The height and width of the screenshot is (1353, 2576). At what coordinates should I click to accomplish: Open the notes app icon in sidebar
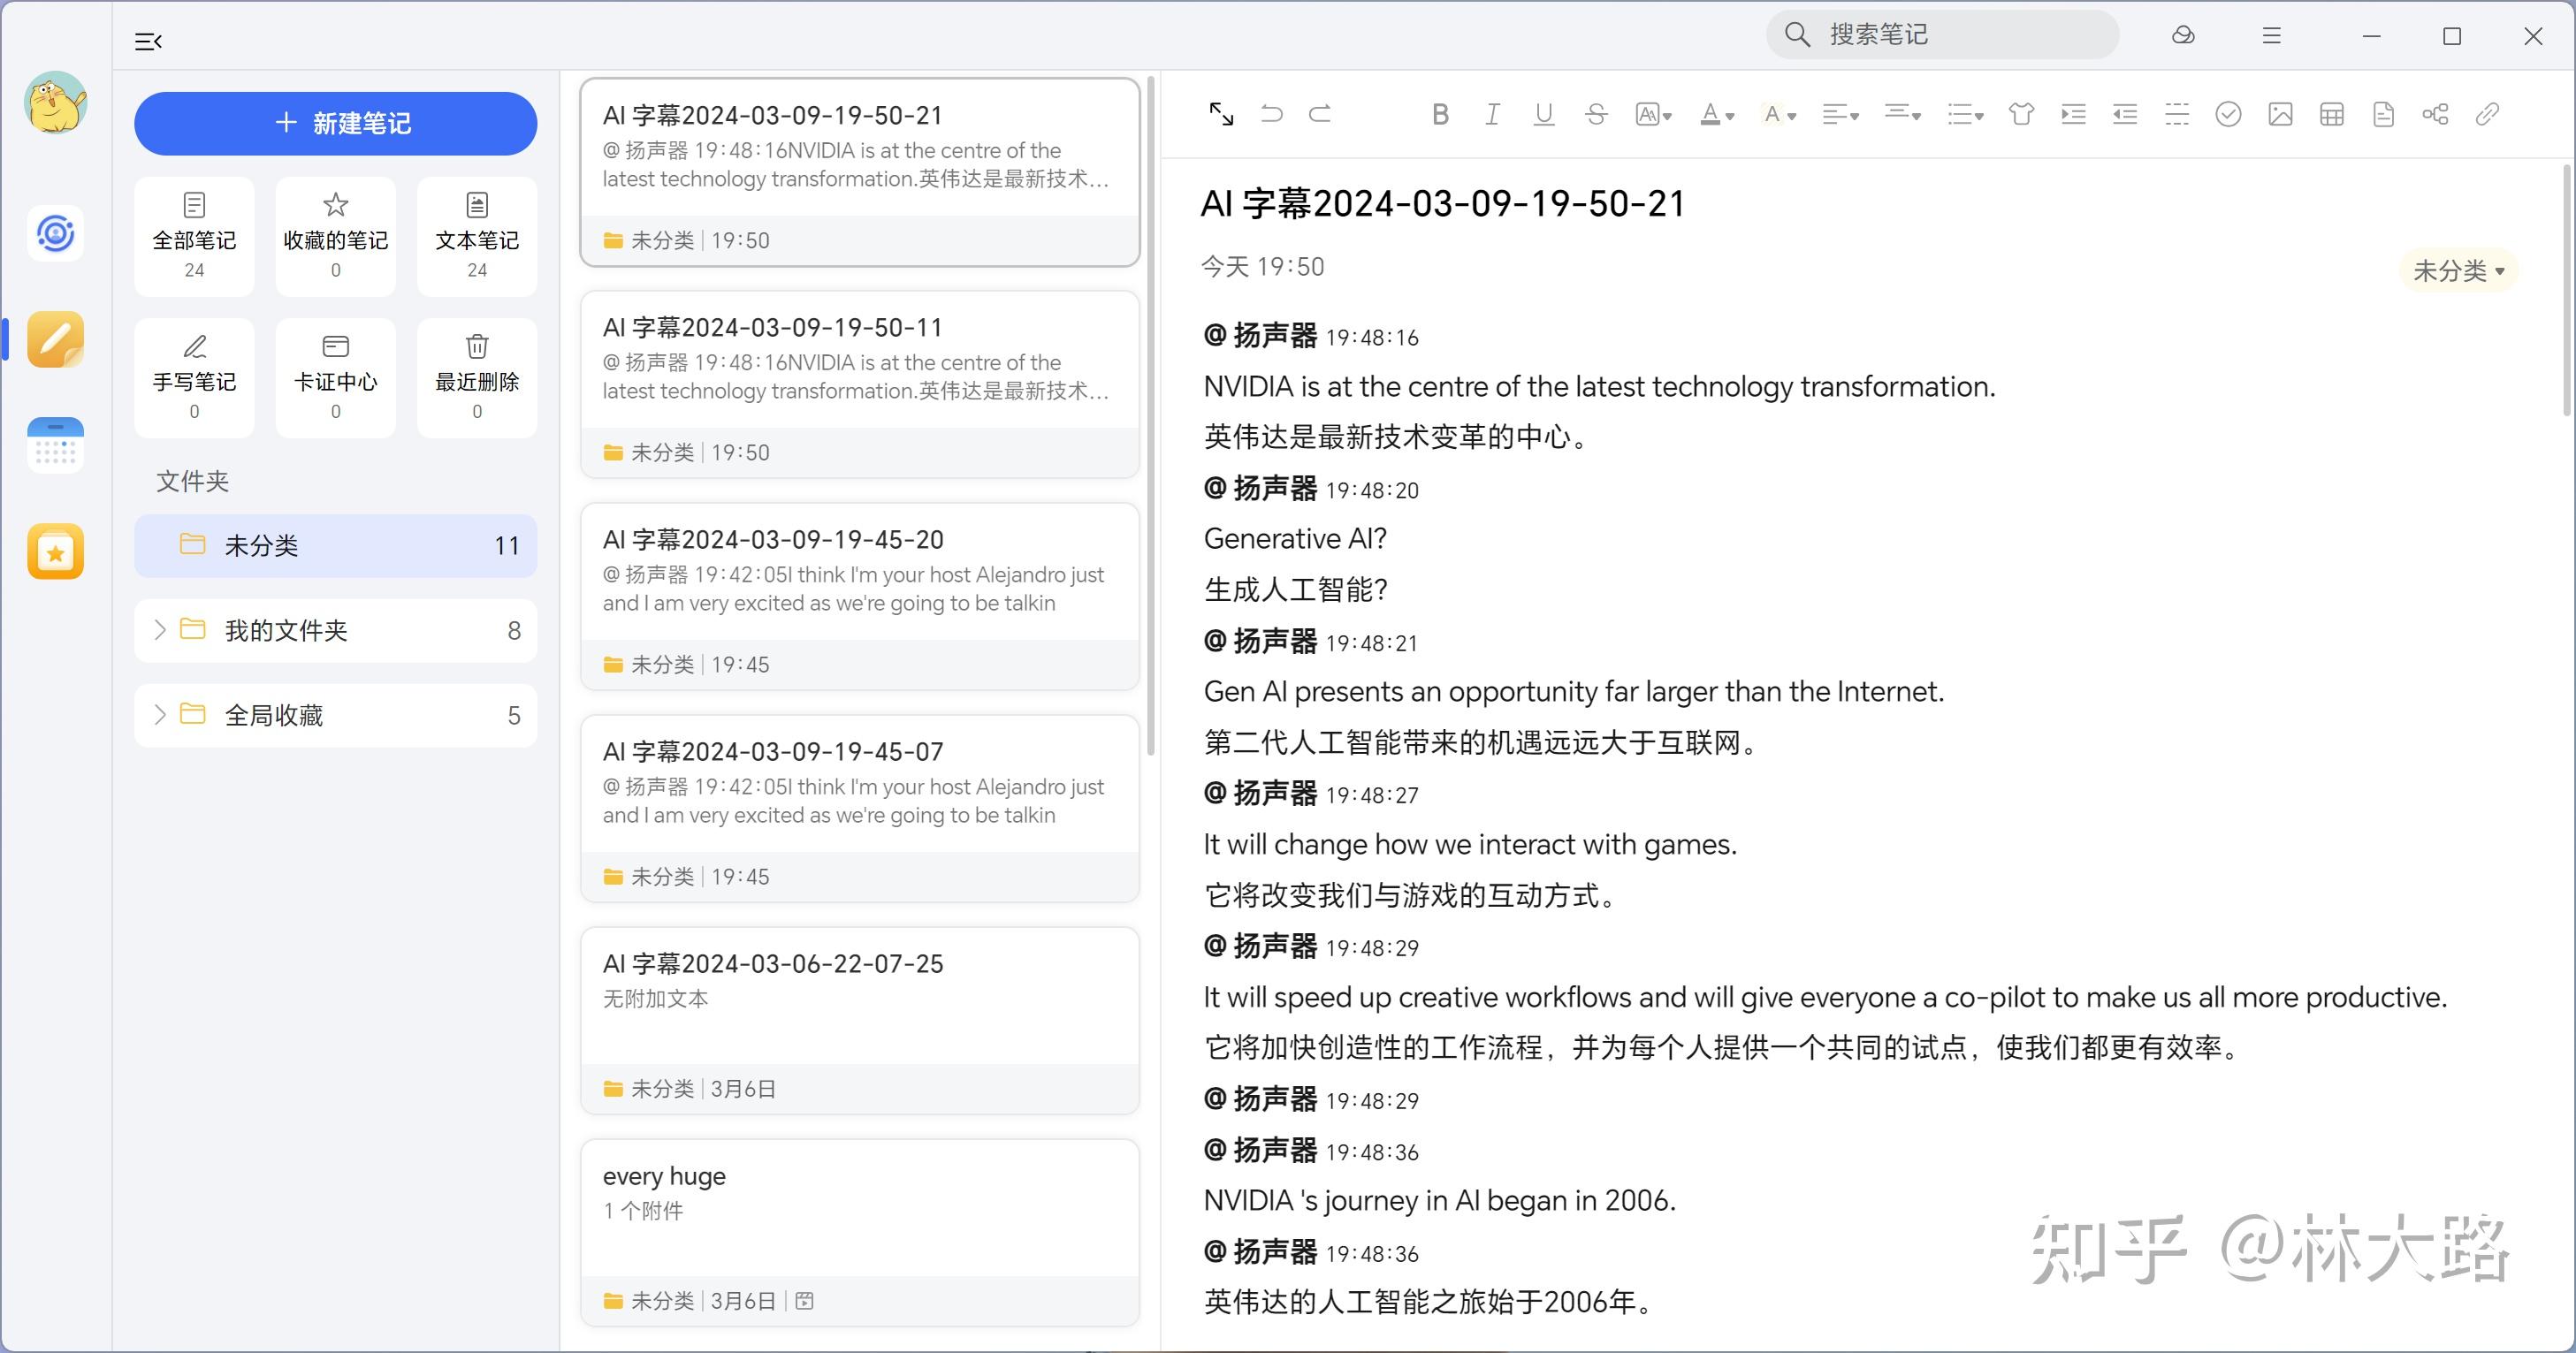[56, 340]
